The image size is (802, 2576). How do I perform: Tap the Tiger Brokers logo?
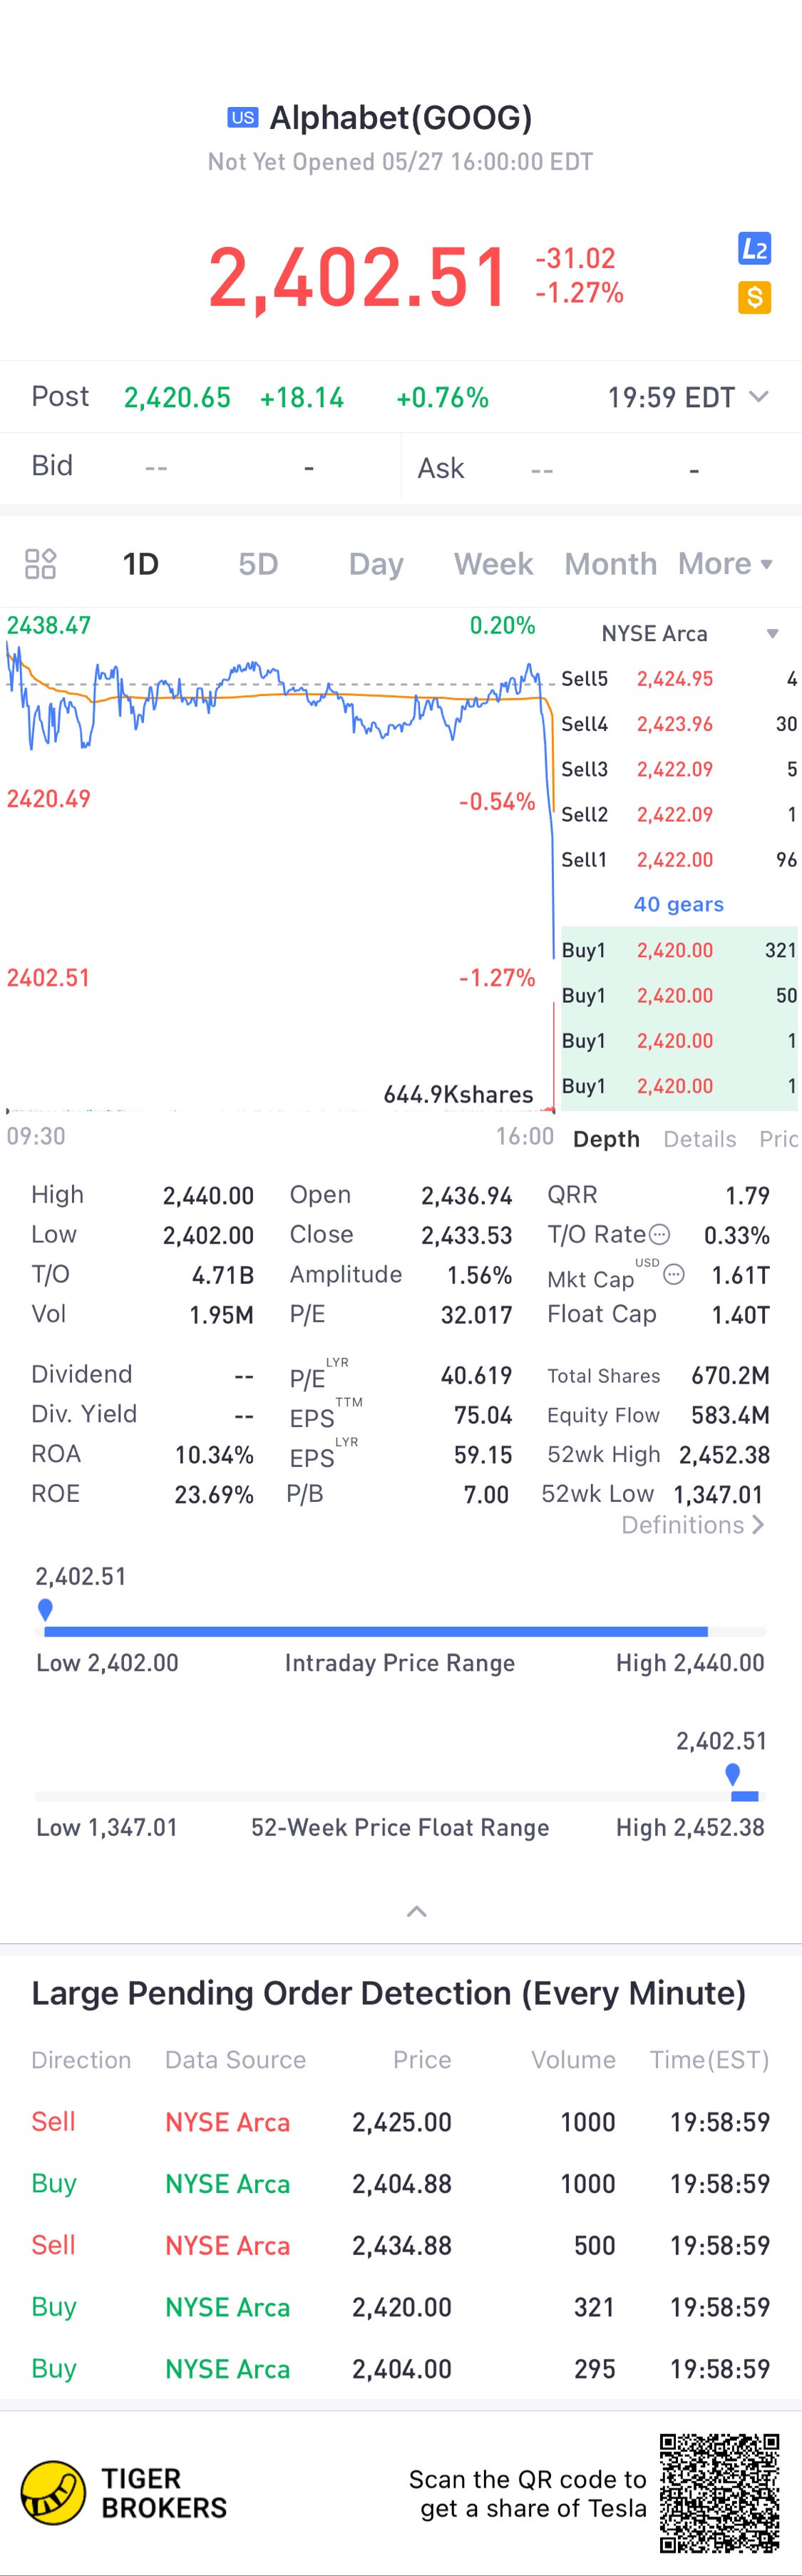54,2492
